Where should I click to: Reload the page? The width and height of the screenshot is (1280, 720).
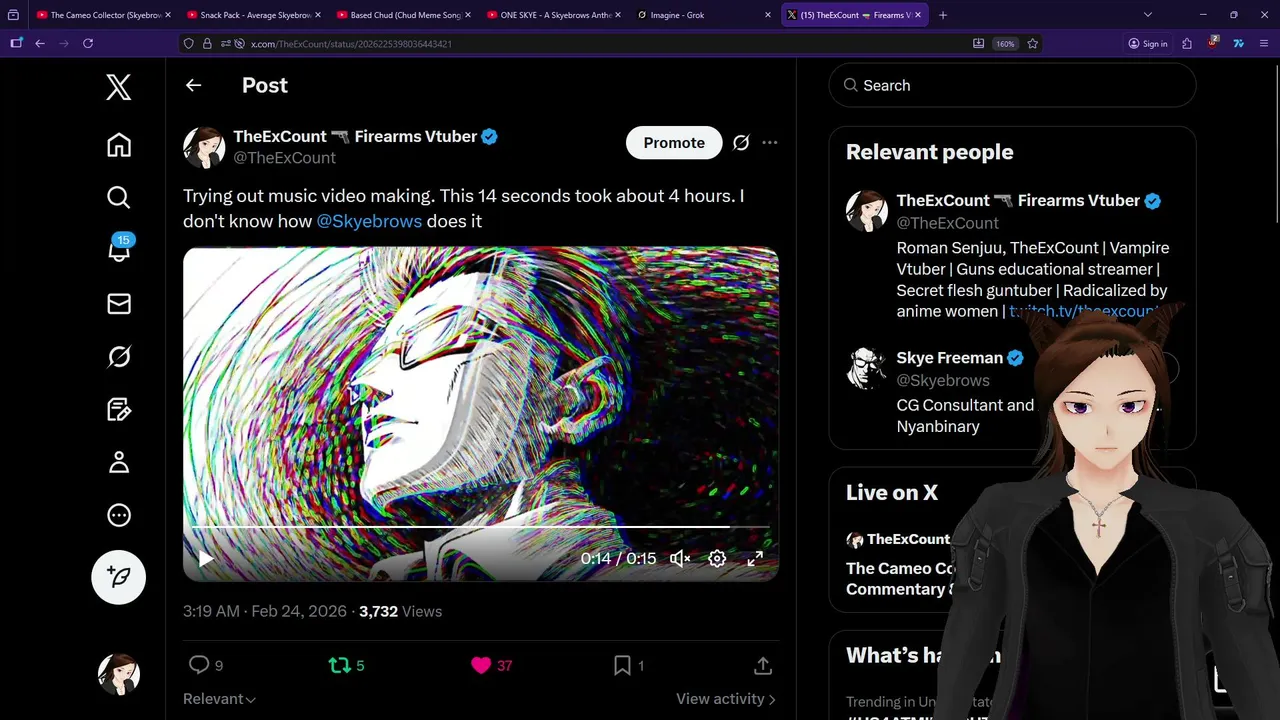pos(88,44)
